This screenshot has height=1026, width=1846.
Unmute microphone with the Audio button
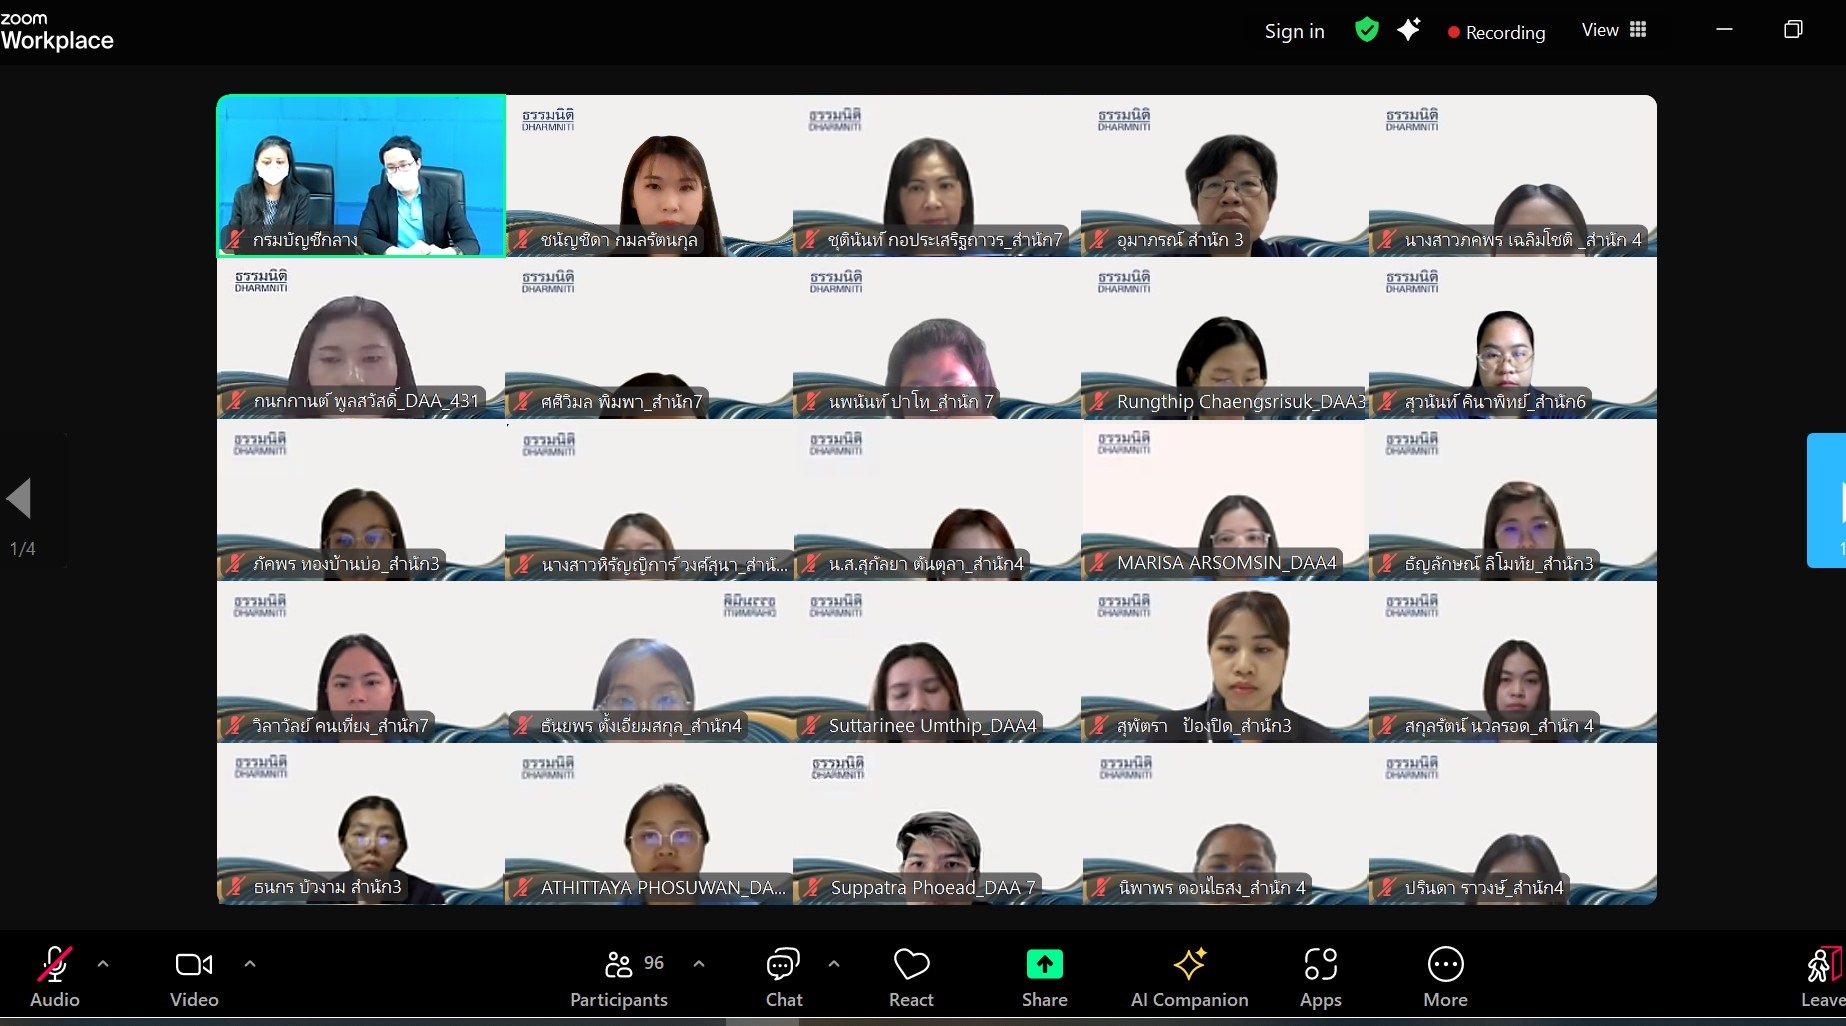click(54, 977)
